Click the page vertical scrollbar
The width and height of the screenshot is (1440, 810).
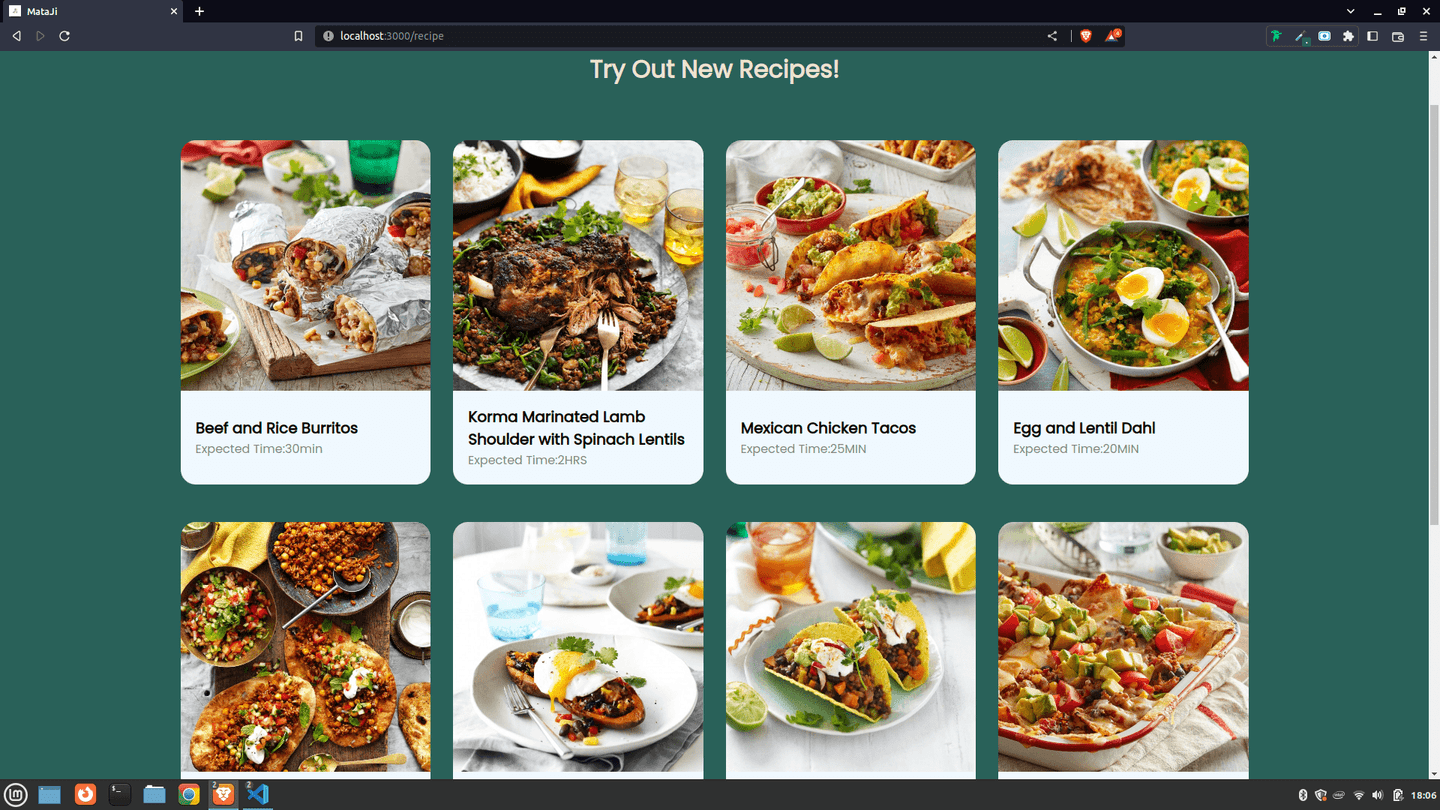coord(1434,315)
